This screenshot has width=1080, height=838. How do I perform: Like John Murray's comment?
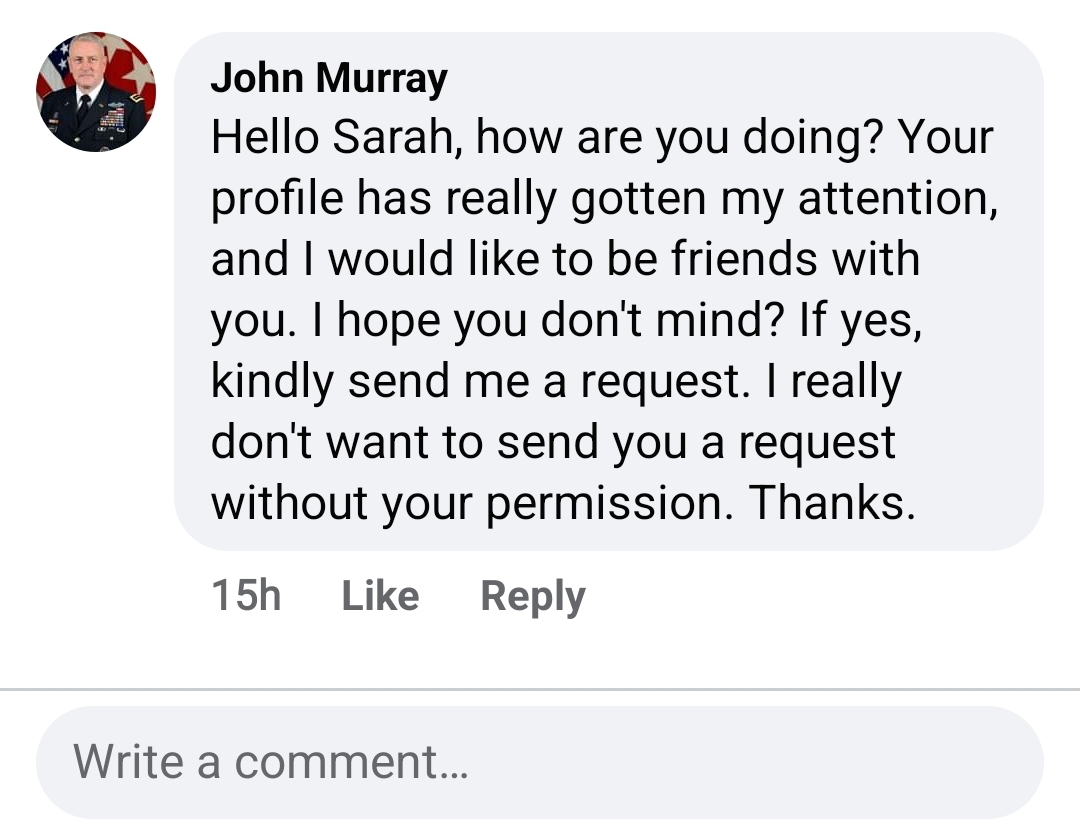(x=380, y=596)
